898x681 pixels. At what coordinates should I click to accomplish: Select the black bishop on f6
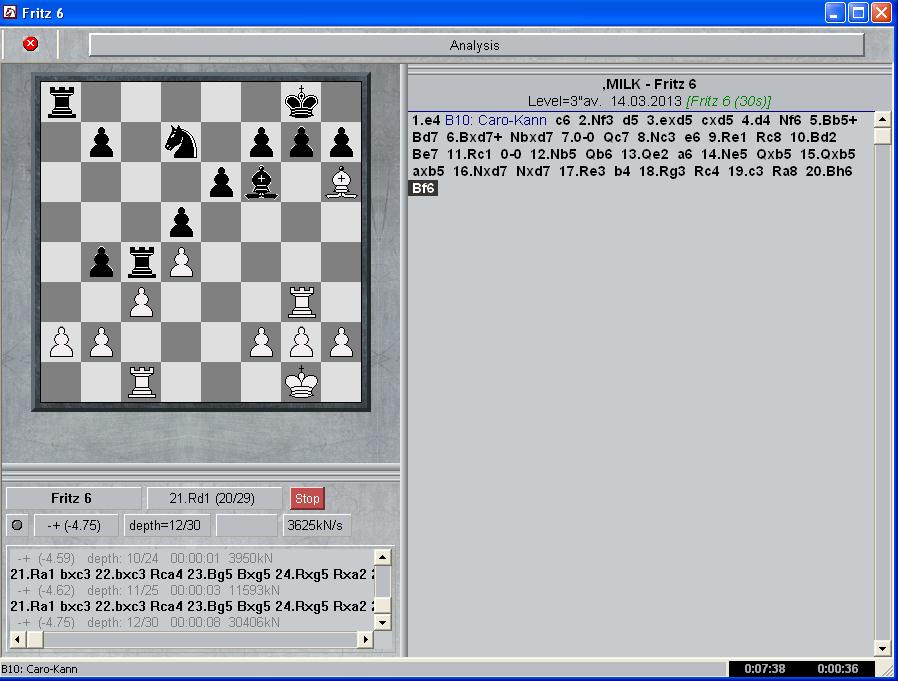tap(261, 182)
